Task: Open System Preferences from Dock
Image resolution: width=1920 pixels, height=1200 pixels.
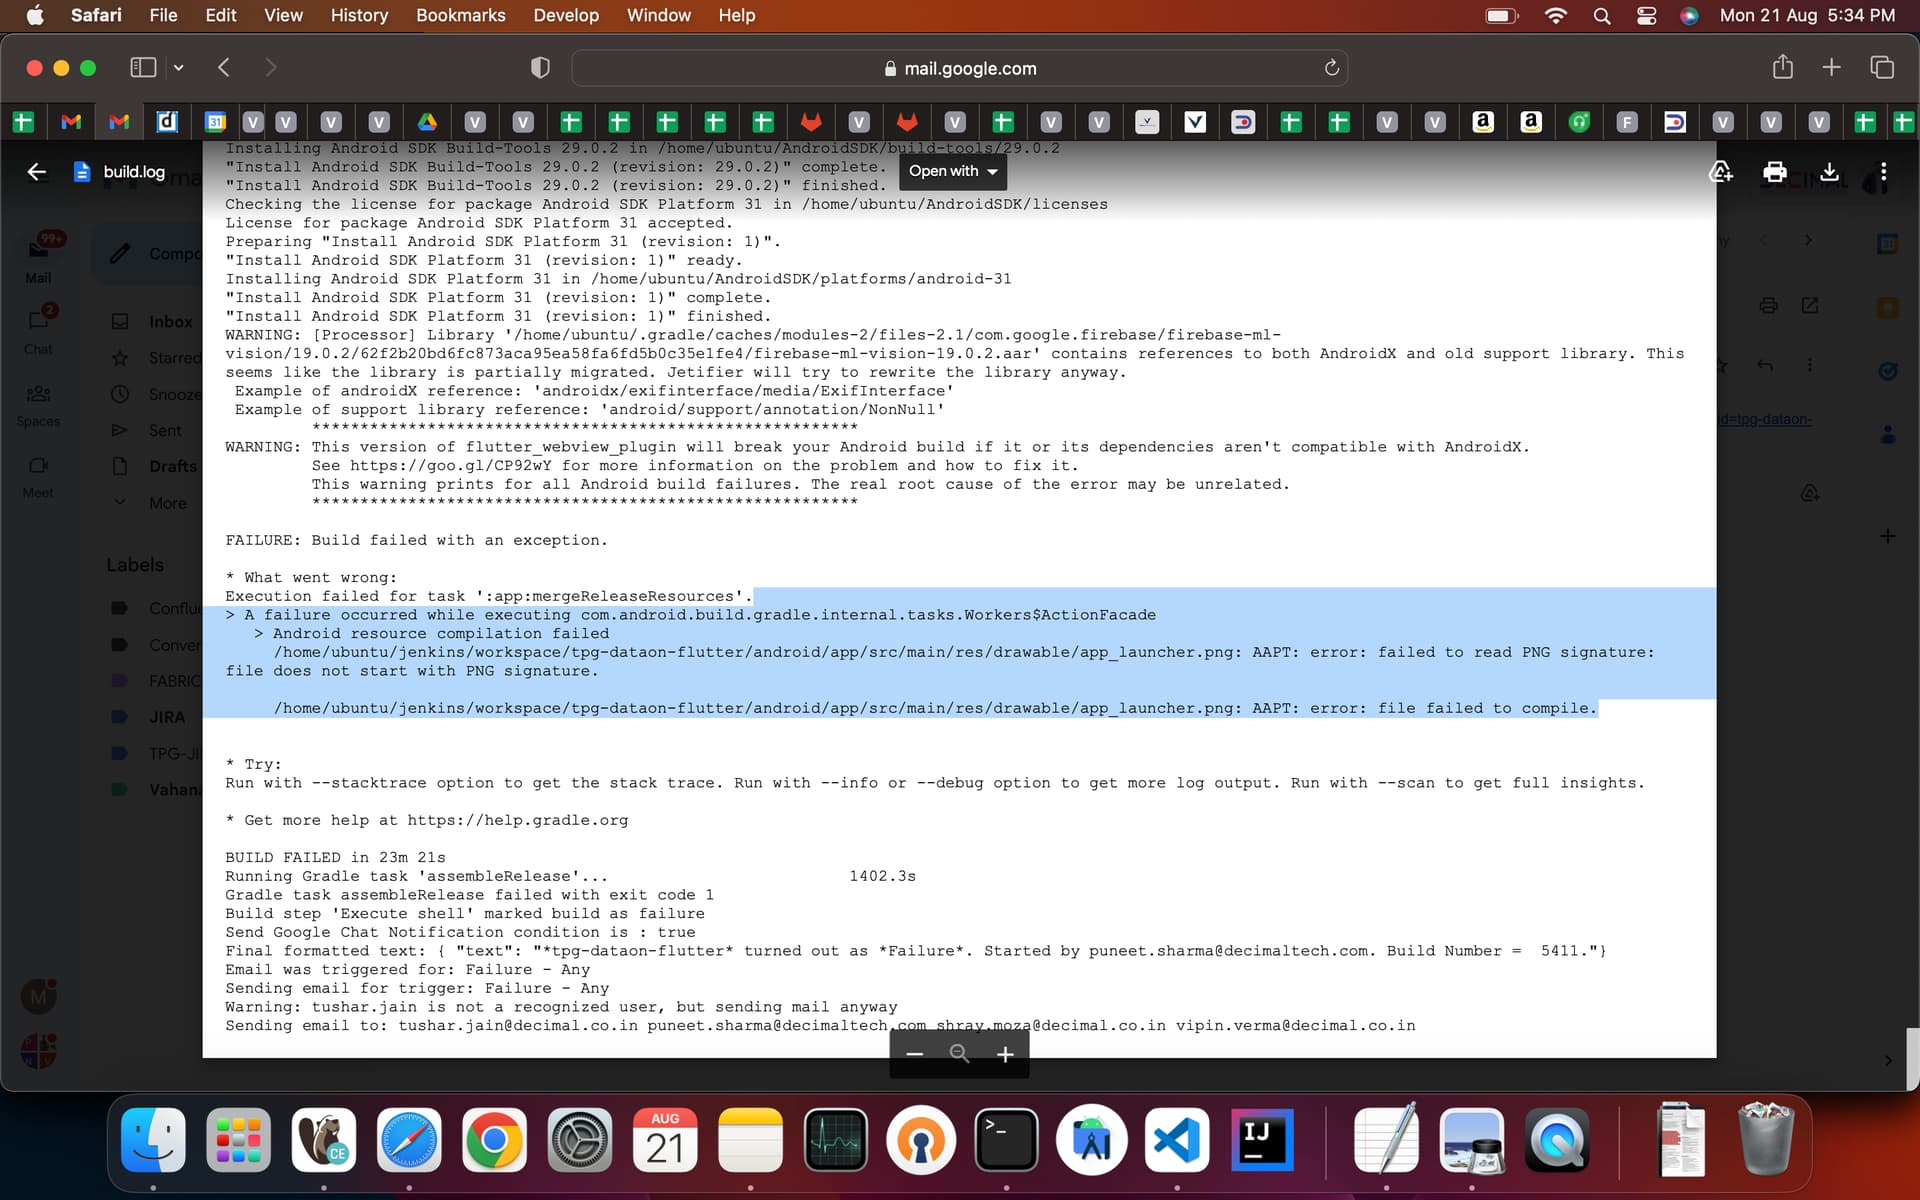Action: [580, 1140]
